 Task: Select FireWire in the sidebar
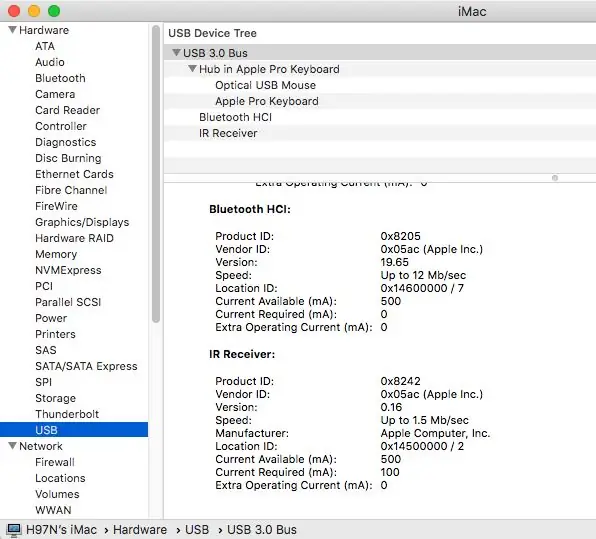click(56, 206)
